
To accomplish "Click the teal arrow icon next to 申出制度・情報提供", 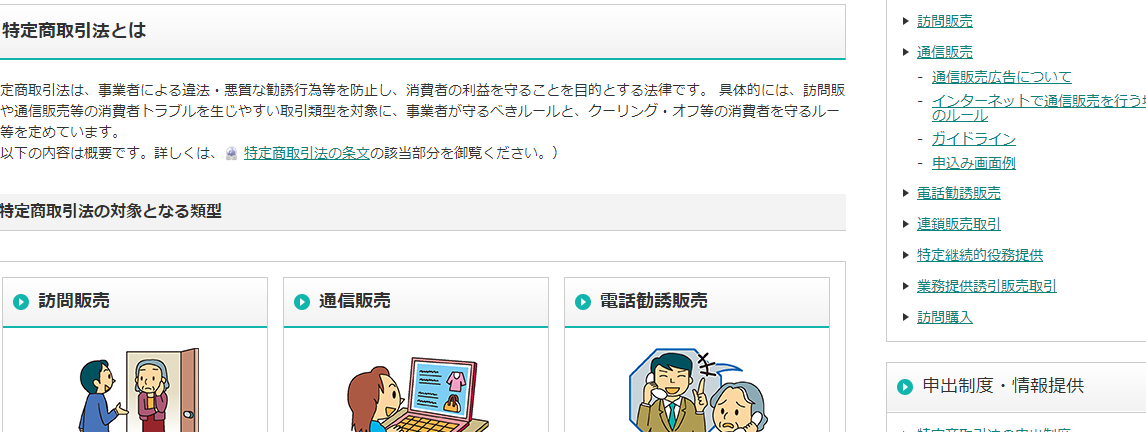I will (x=905, y=387).
